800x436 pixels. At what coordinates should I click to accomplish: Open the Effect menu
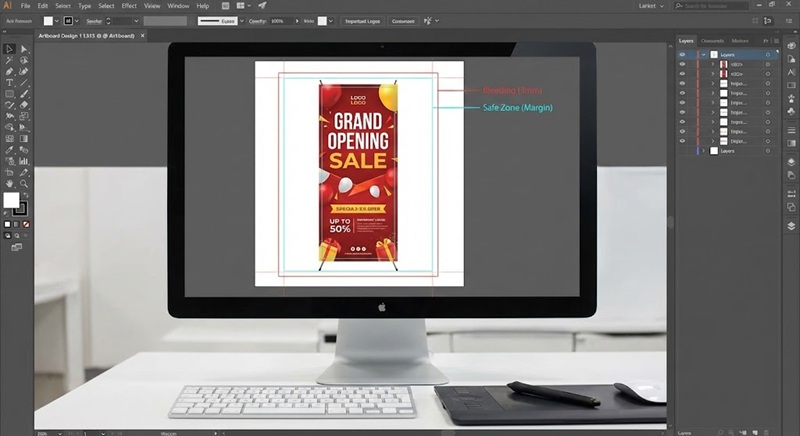(x=129, y=6)
